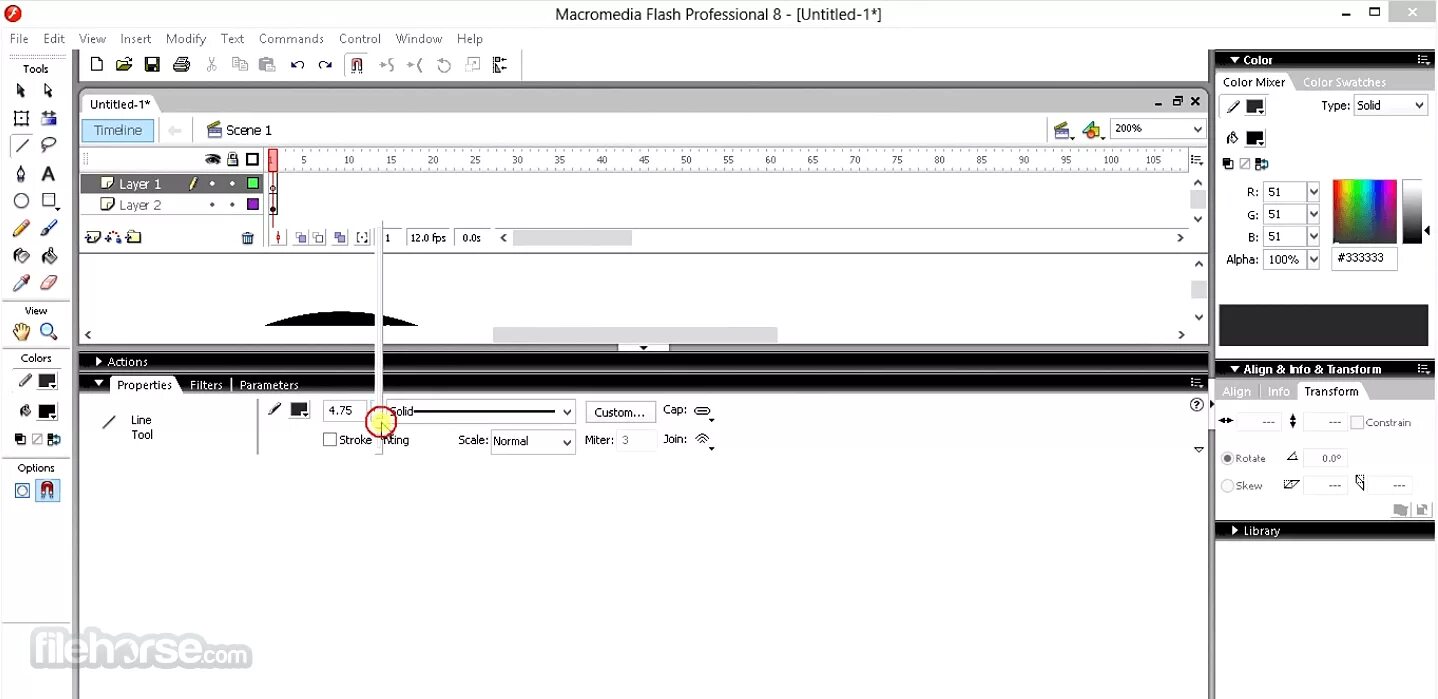Select the Ink Bottle tool
Image resolution: width=1438 pixels, height=699 pixels.
pos(21,256)
